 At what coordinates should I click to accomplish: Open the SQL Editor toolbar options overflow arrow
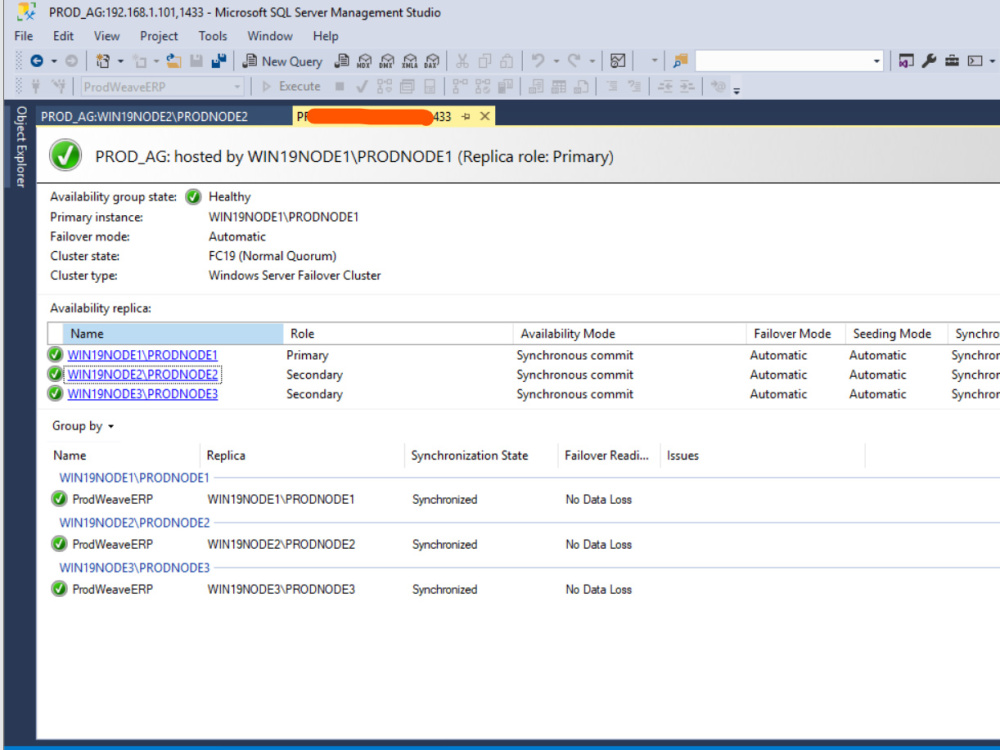click(x=737, y=90)
